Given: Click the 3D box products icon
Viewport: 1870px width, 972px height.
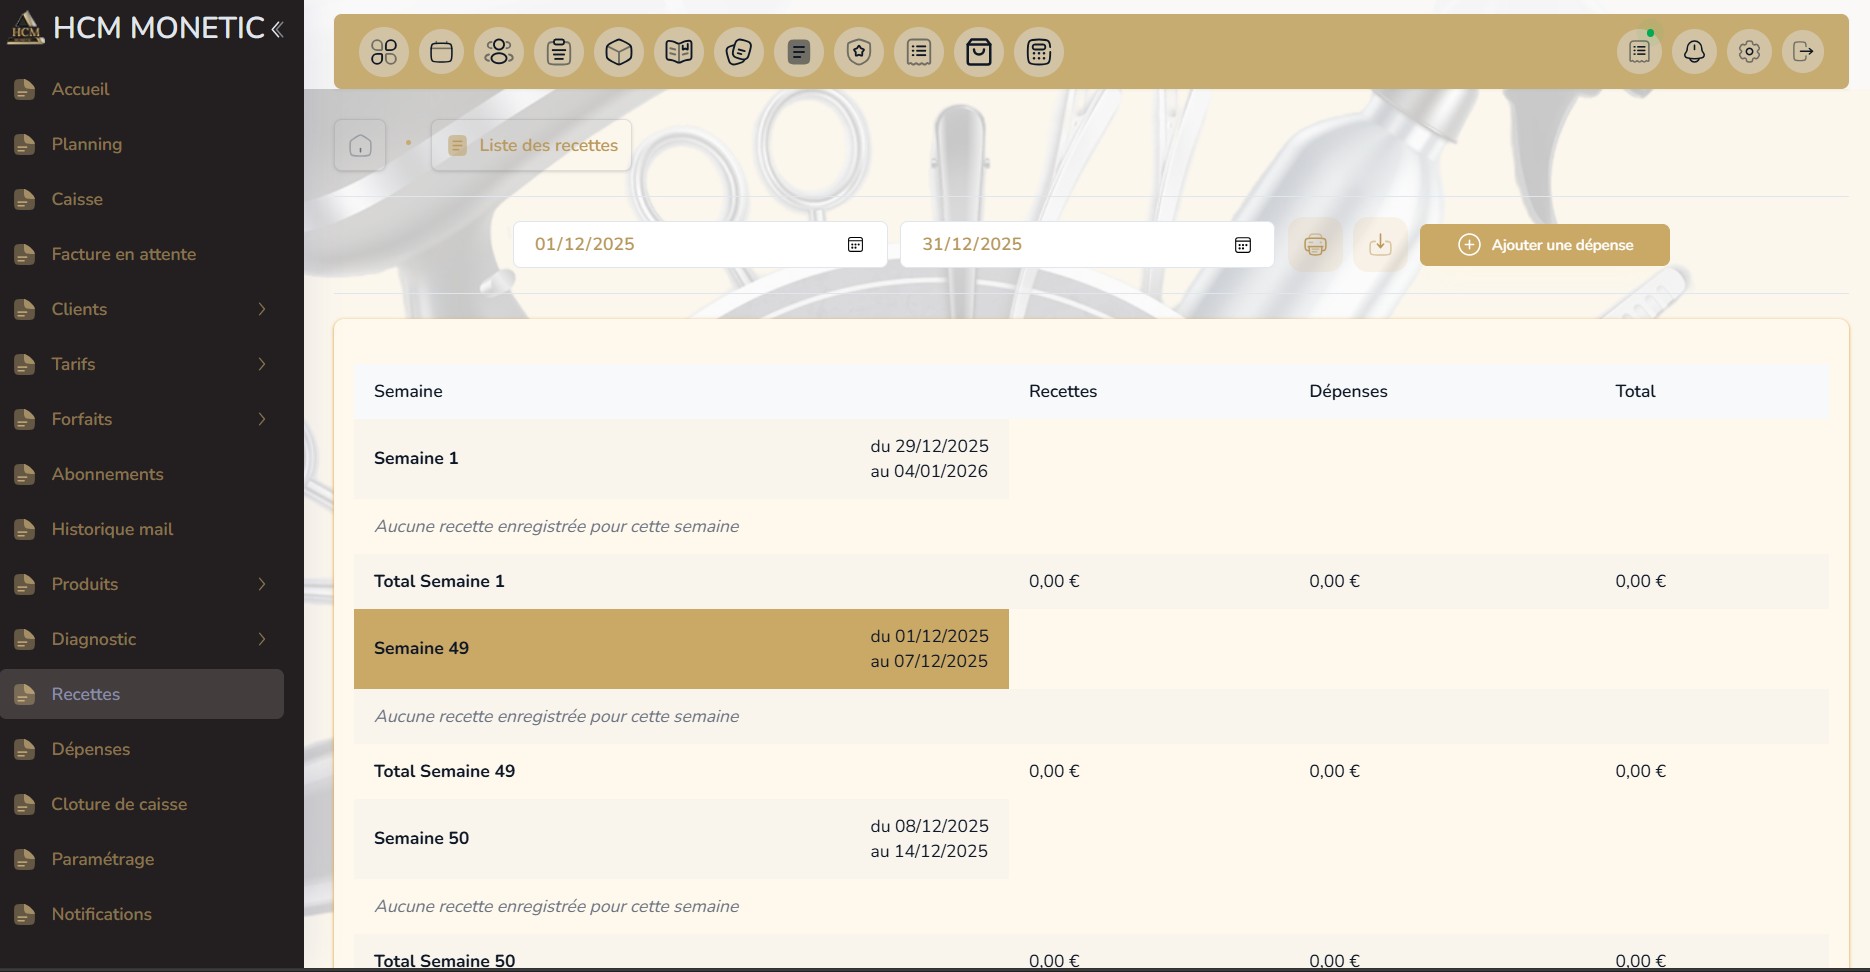Looking at the screenshot, I should pyautogui.click(x=619, y=52).
